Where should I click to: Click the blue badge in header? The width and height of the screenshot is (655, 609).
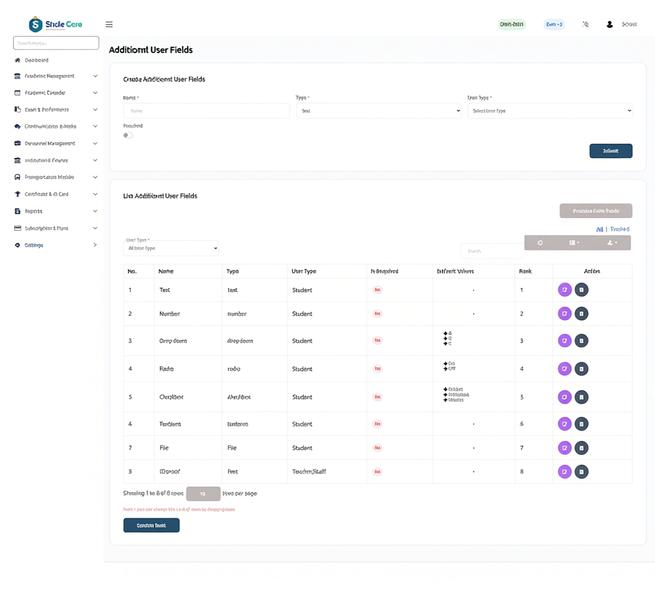coord(554,24)
